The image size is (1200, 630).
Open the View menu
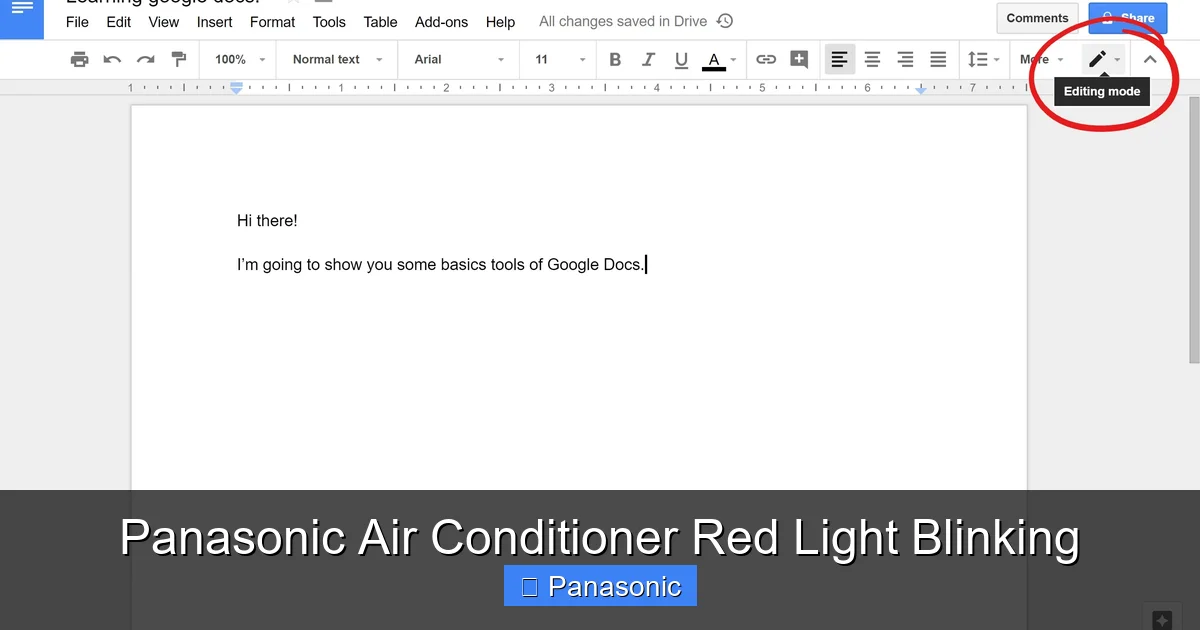point(163,22)
